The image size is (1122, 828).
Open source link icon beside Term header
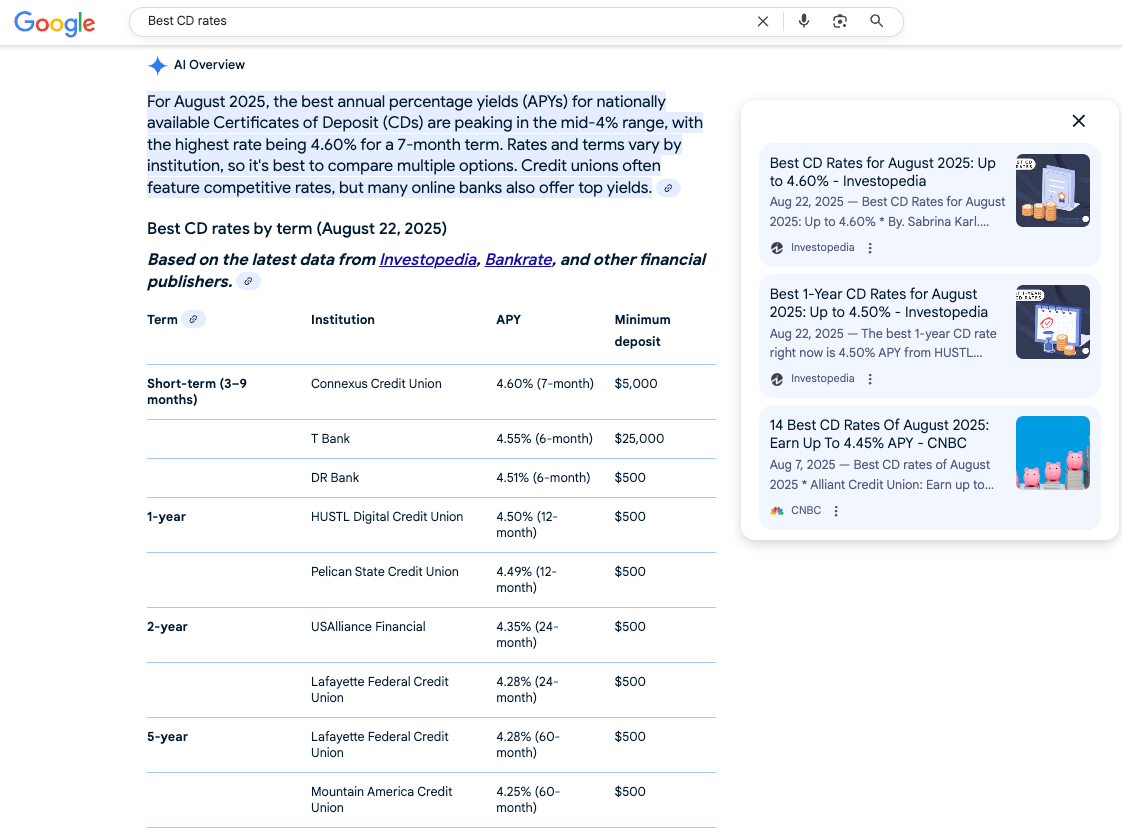193,319
